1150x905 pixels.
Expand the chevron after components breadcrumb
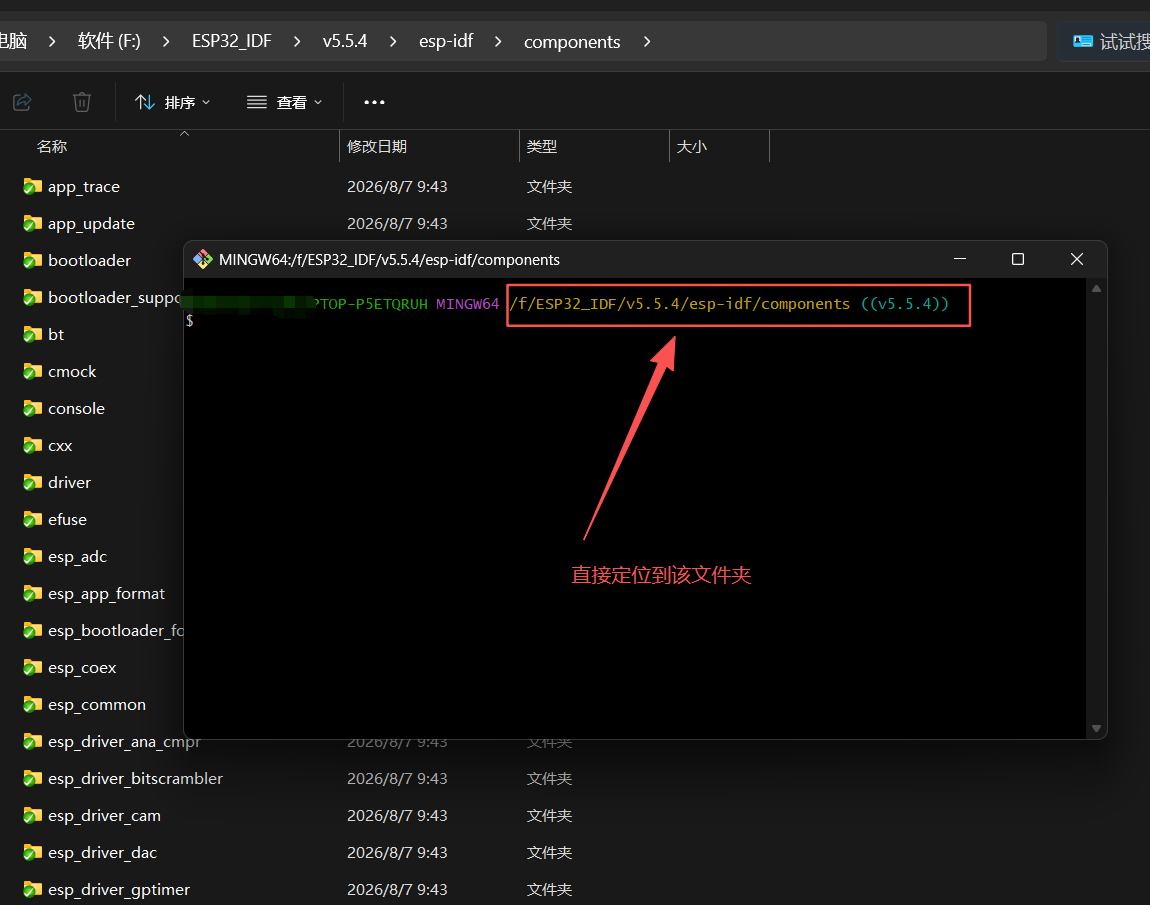(647, 42)
